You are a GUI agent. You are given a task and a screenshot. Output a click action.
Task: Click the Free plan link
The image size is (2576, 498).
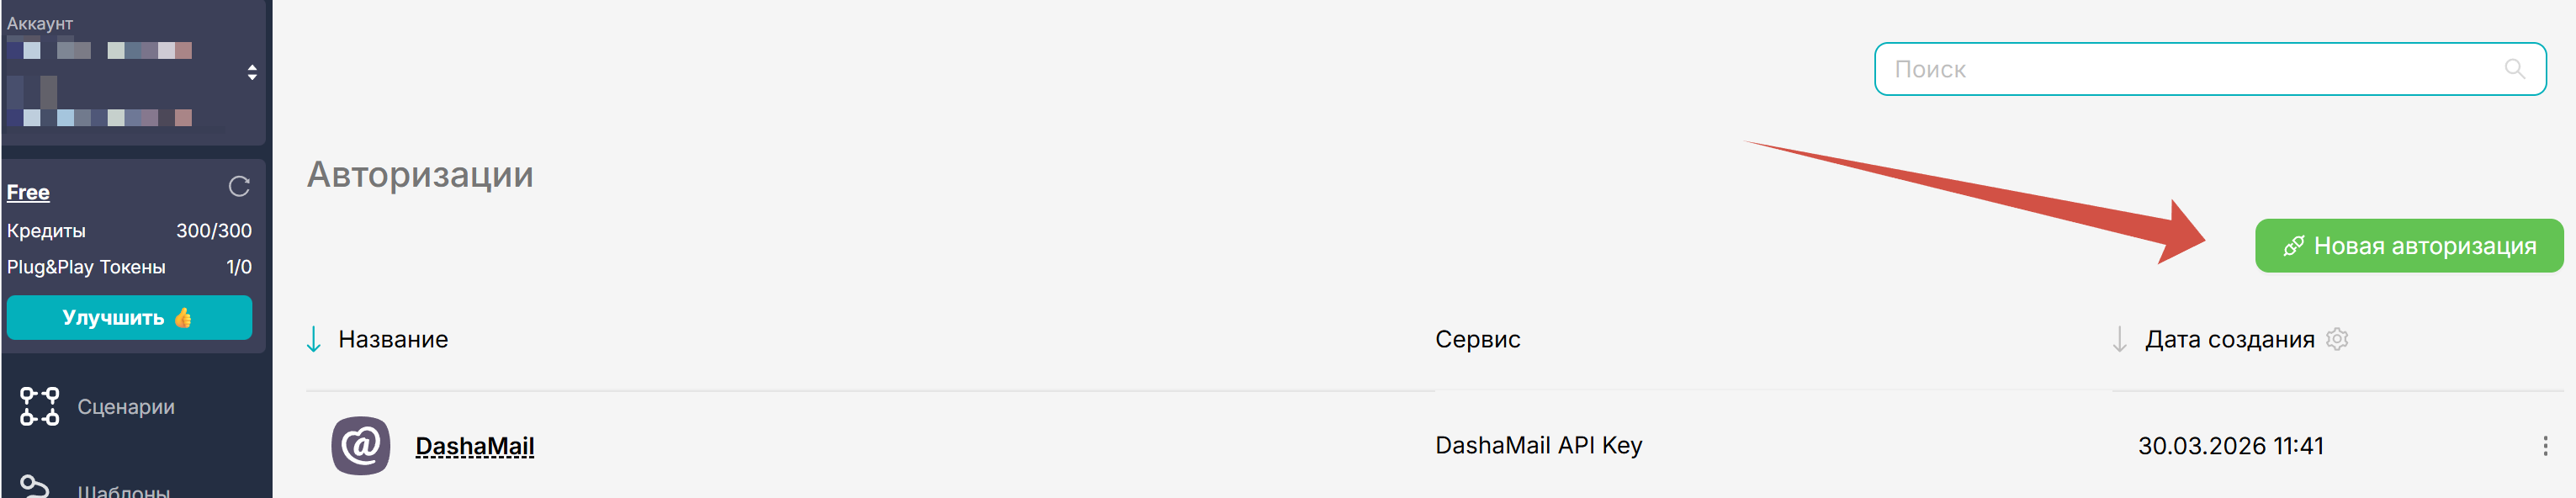28,192
